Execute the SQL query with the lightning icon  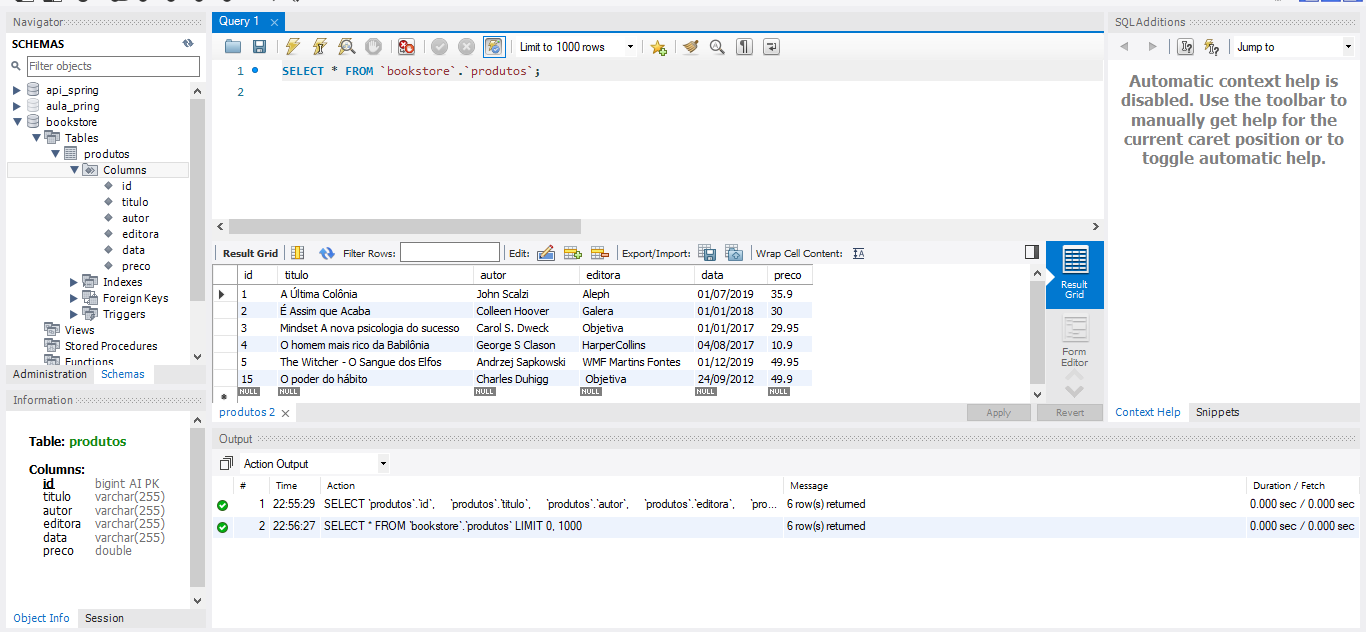click(x=291, y=46)
